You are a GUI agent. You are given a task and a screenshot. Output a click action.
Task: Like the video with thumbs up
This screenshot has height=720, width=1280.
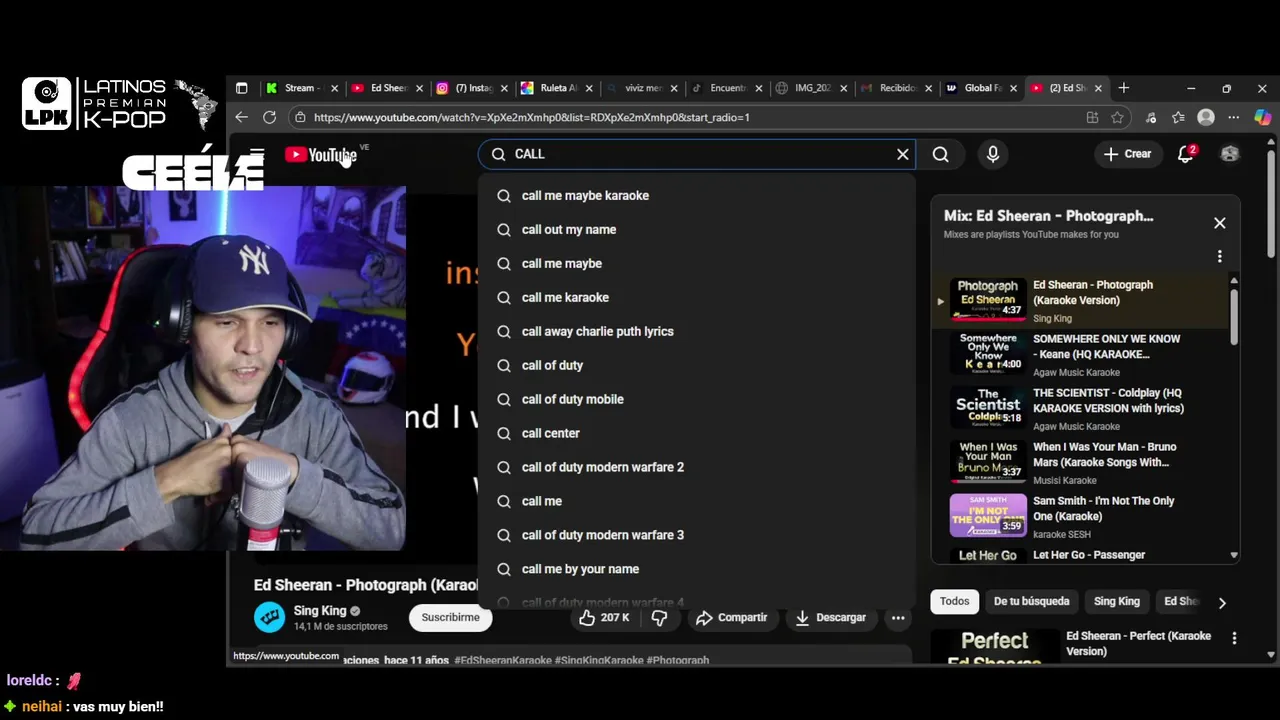tap(604, 617)
